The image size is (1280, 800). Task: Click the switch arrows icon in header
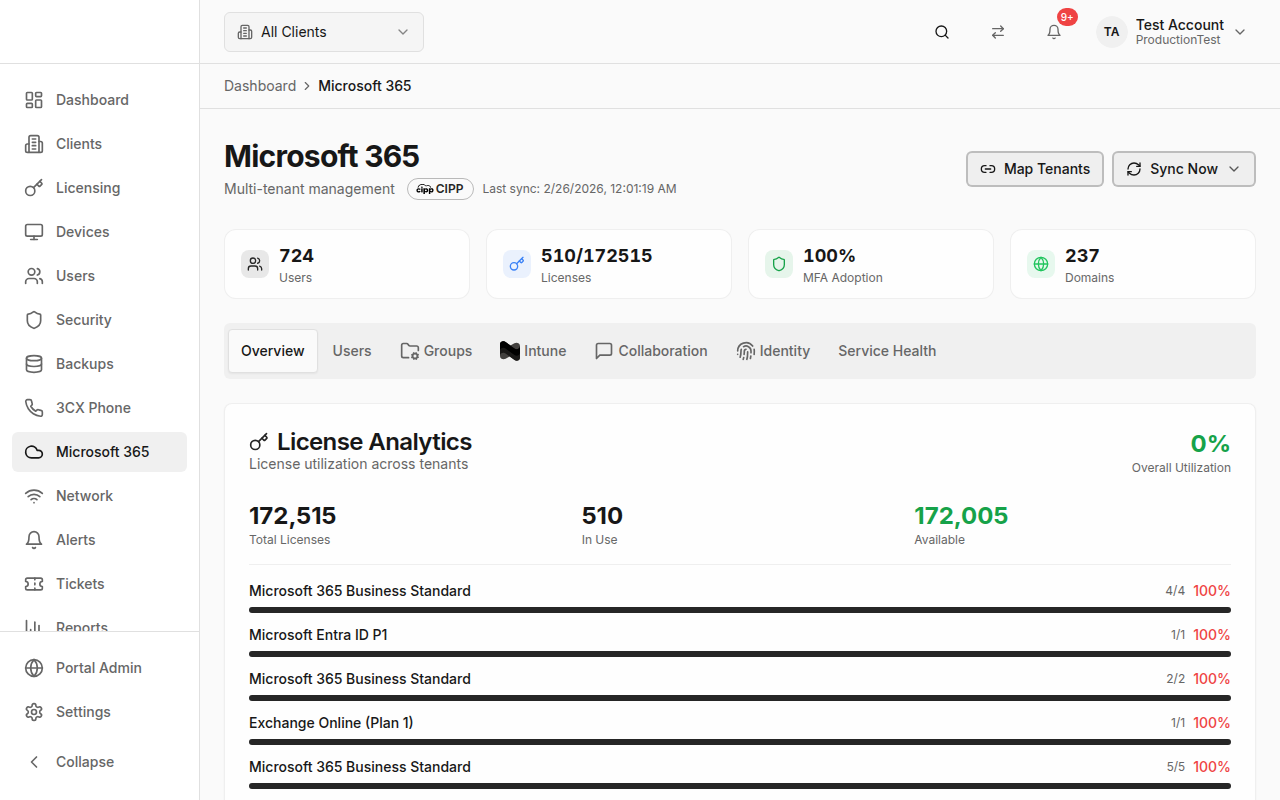[x=998, y=32]
